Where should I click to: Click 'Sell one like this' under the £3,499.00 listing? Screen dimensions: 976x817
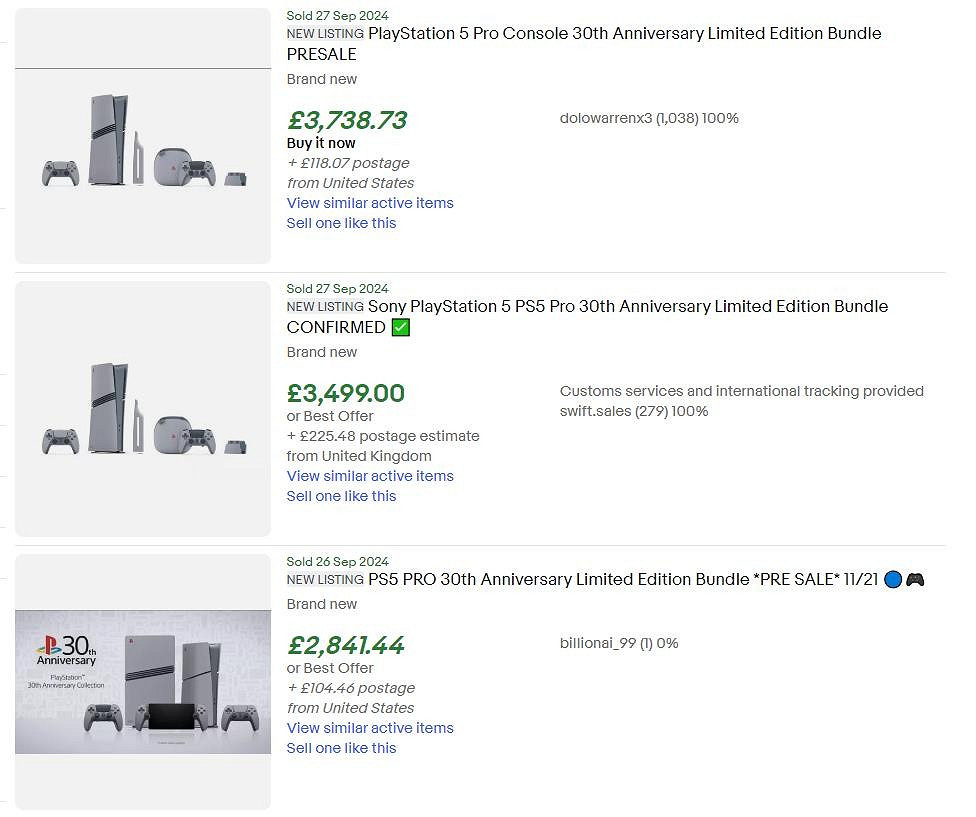pos(341,496)
